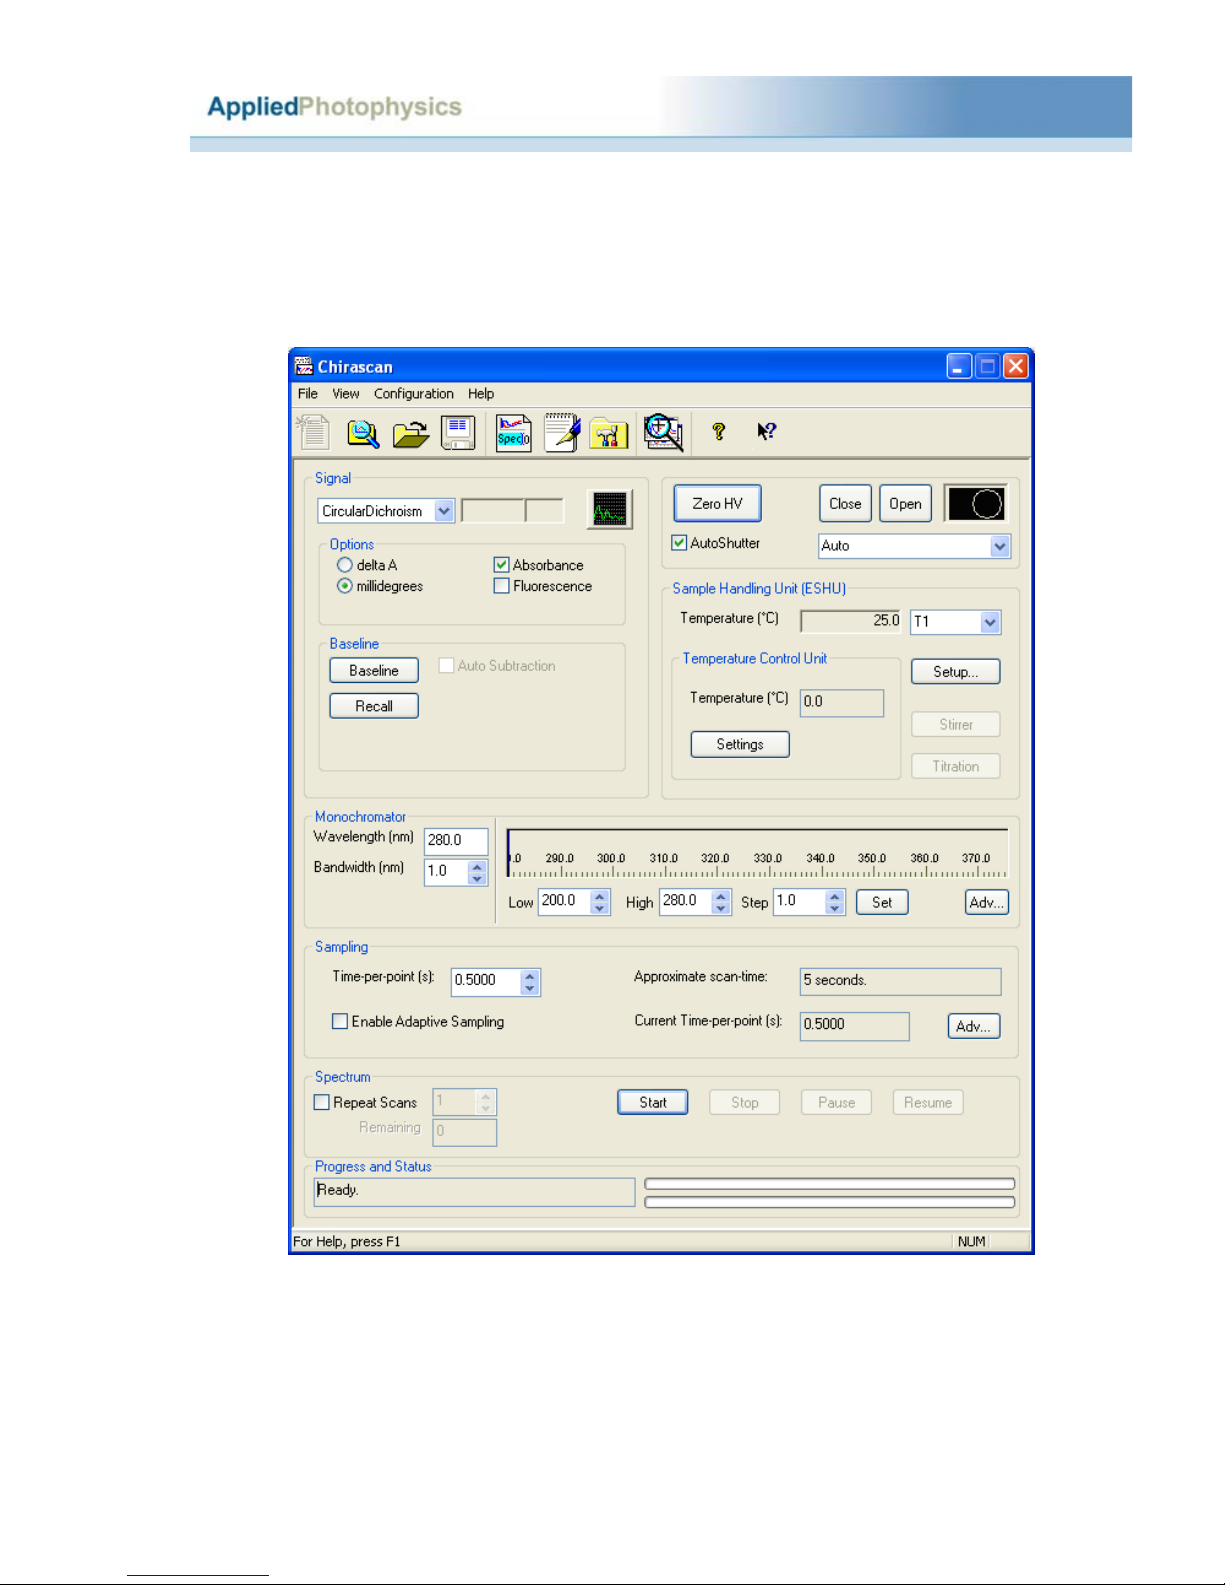Click the monochromator Adv... button
1225x1585 pixels.
click(987, 902)
